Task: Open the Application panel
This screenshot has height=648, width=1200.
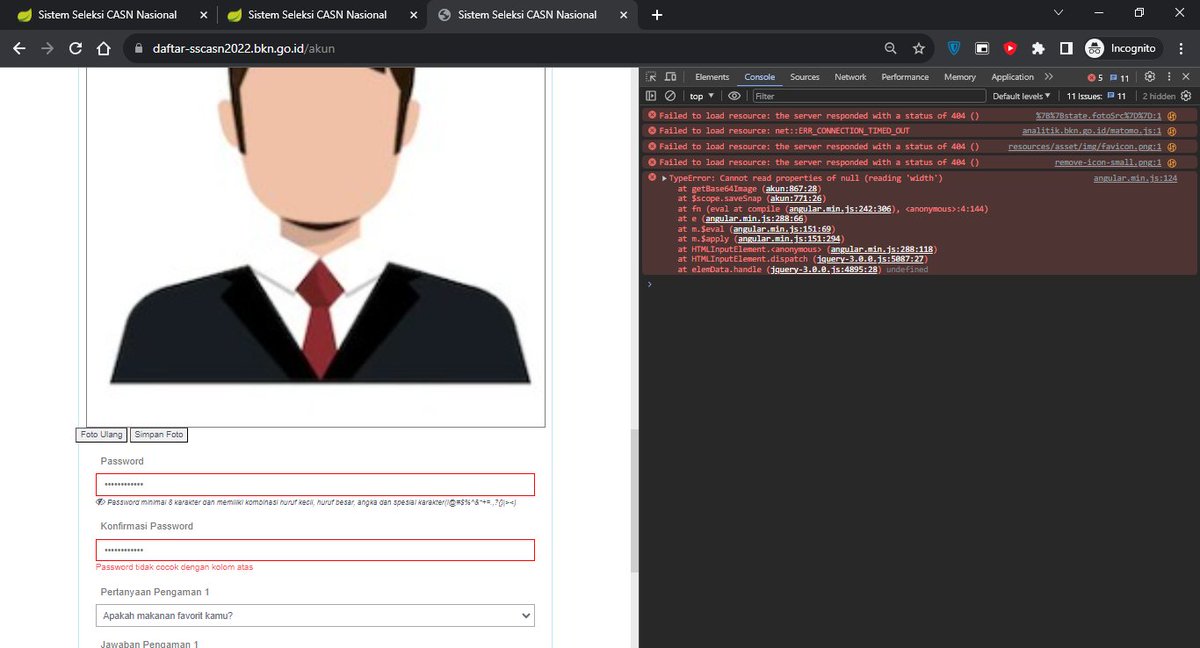Action: point(1012,77)
